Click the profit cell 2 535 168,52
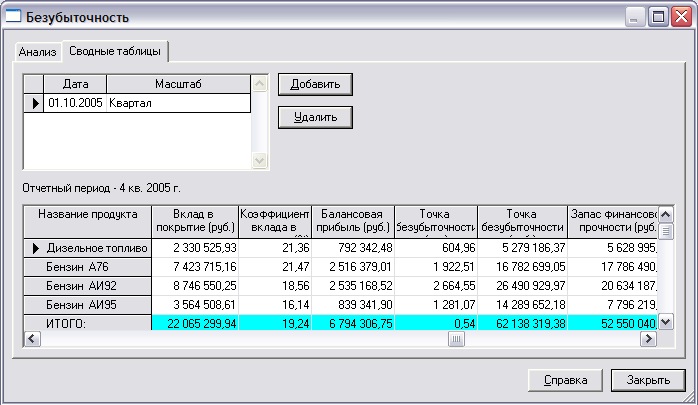698x405 pixels. pyautogui.click(x=353, y=286)
